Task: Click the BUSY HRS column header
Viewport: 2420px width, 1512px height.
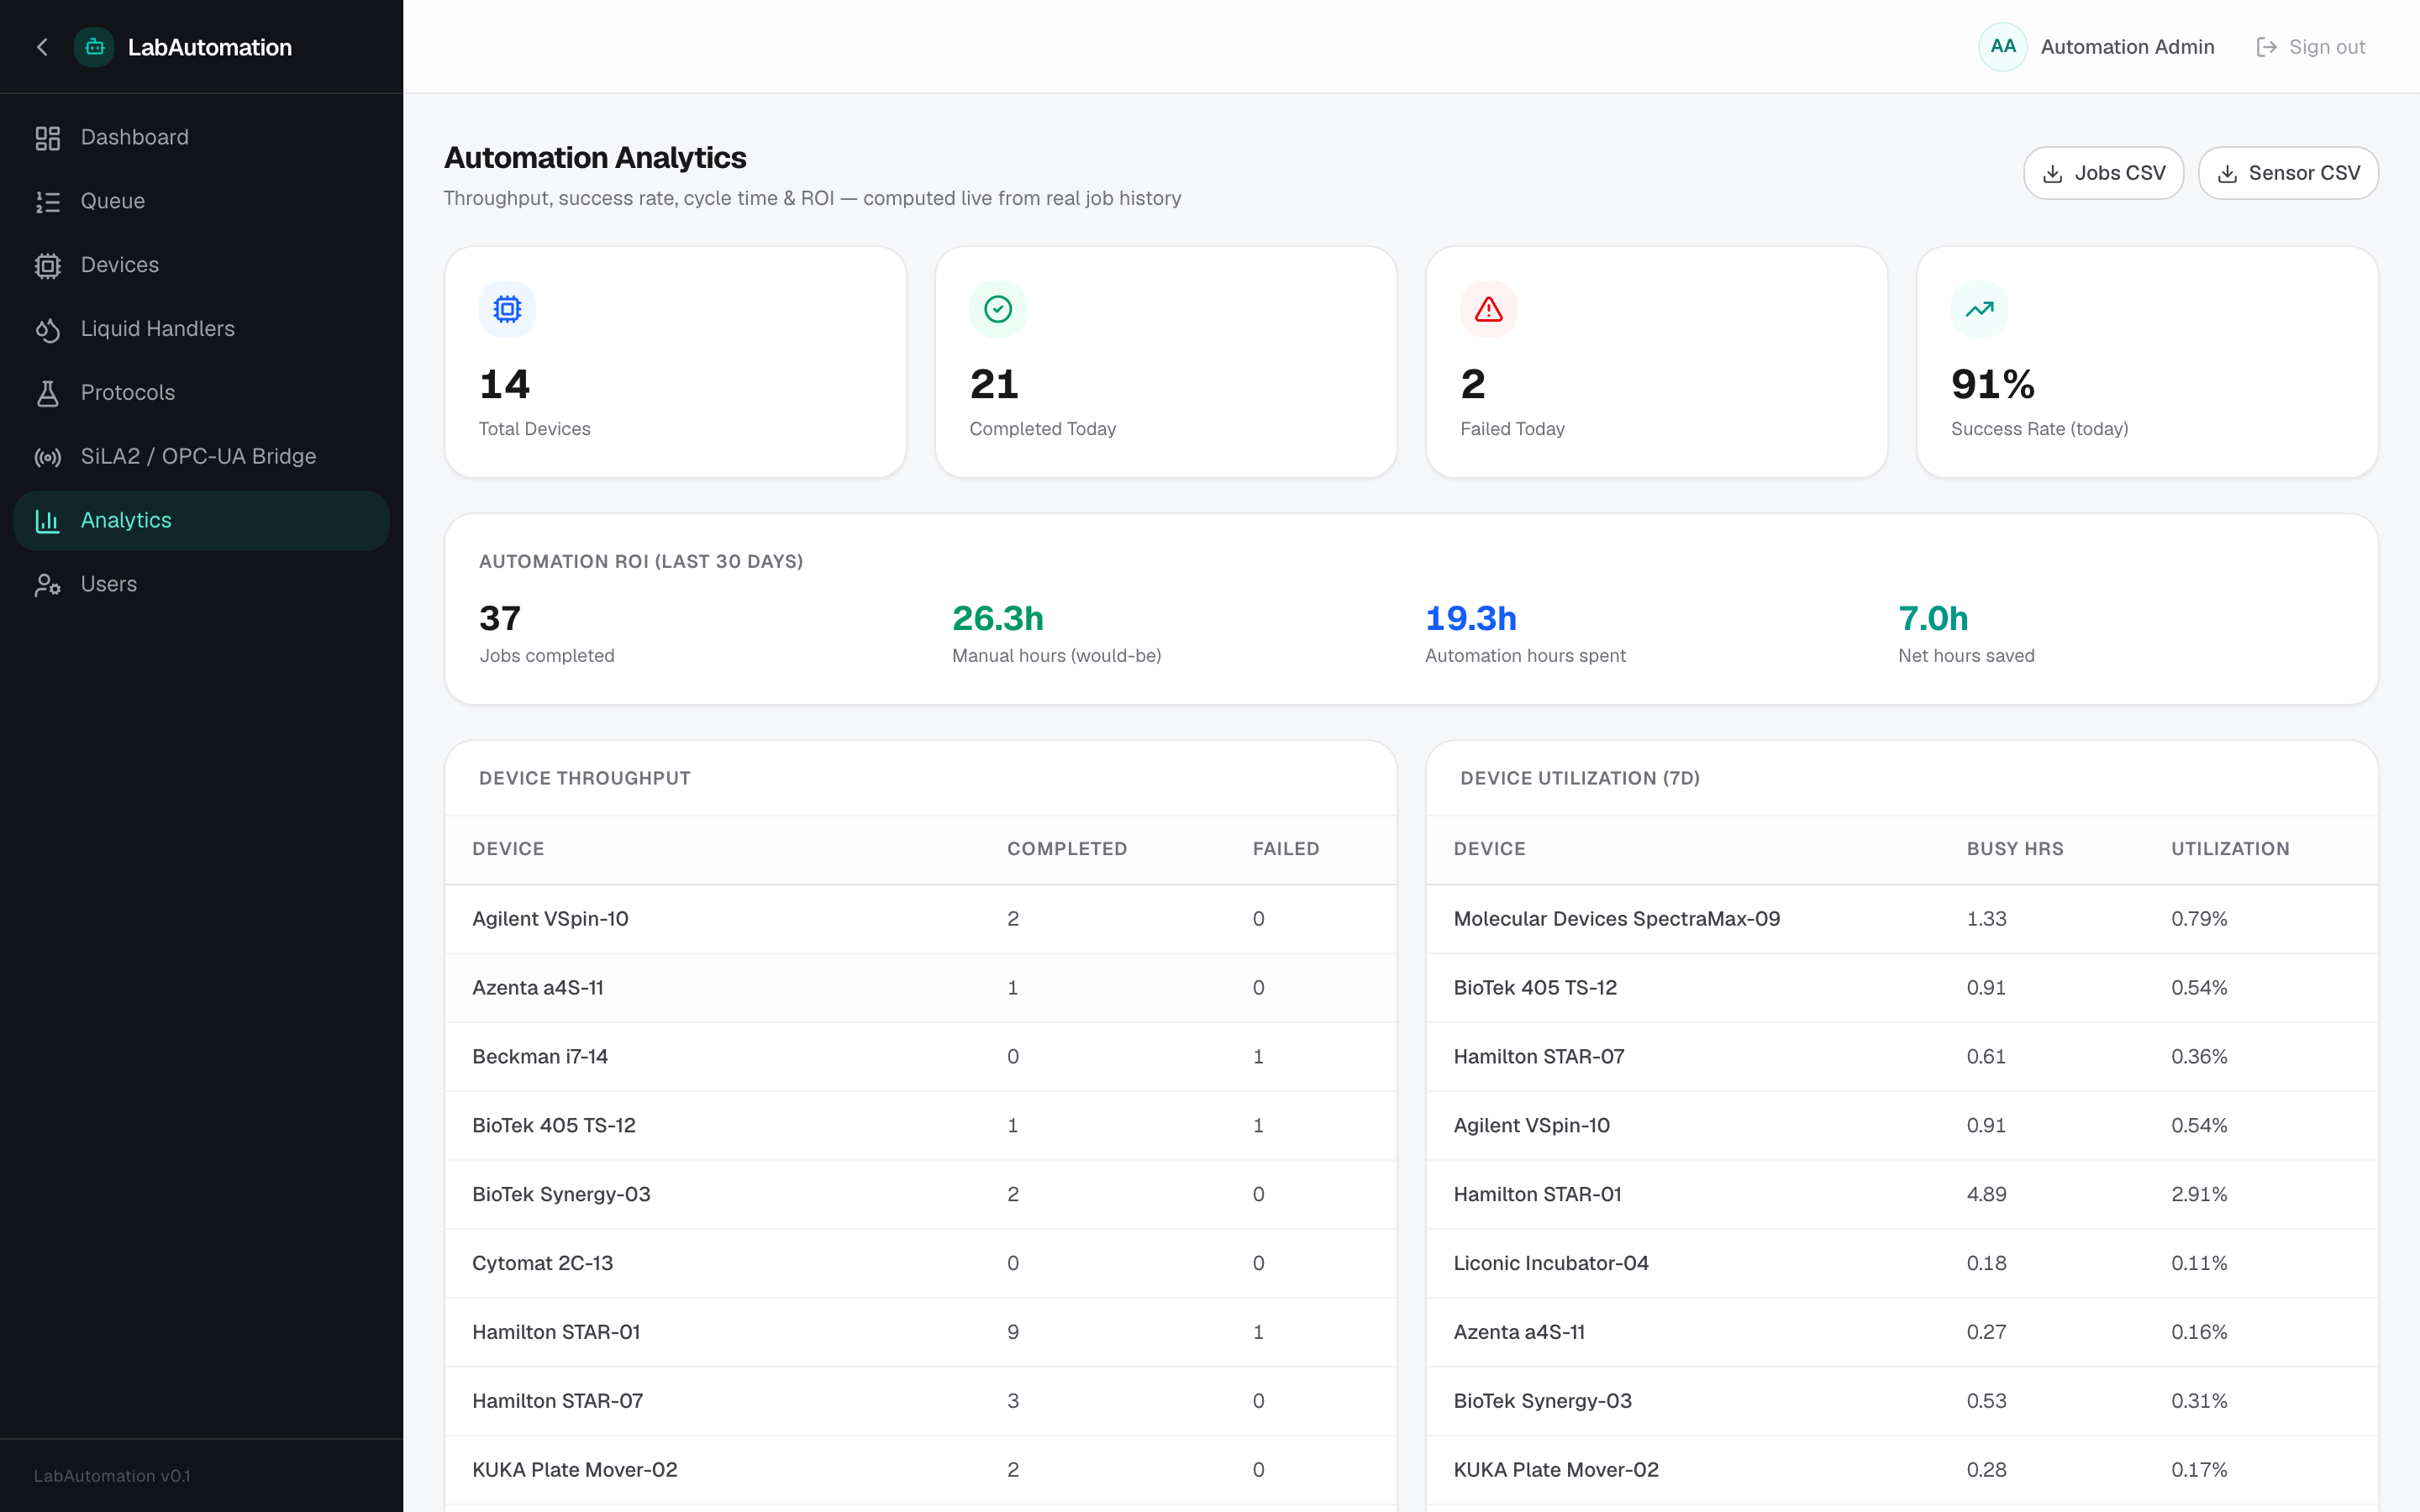Action: click(2015, 849)
